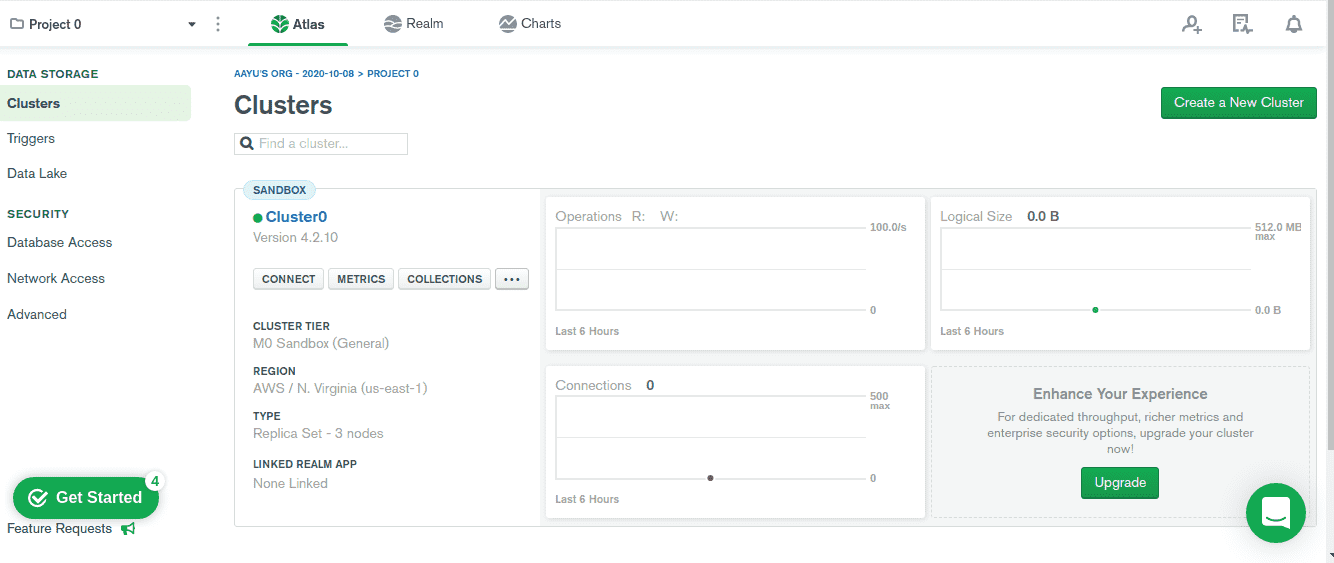
Task: Open Triggers in the sidebar
Action: [31, 139]
